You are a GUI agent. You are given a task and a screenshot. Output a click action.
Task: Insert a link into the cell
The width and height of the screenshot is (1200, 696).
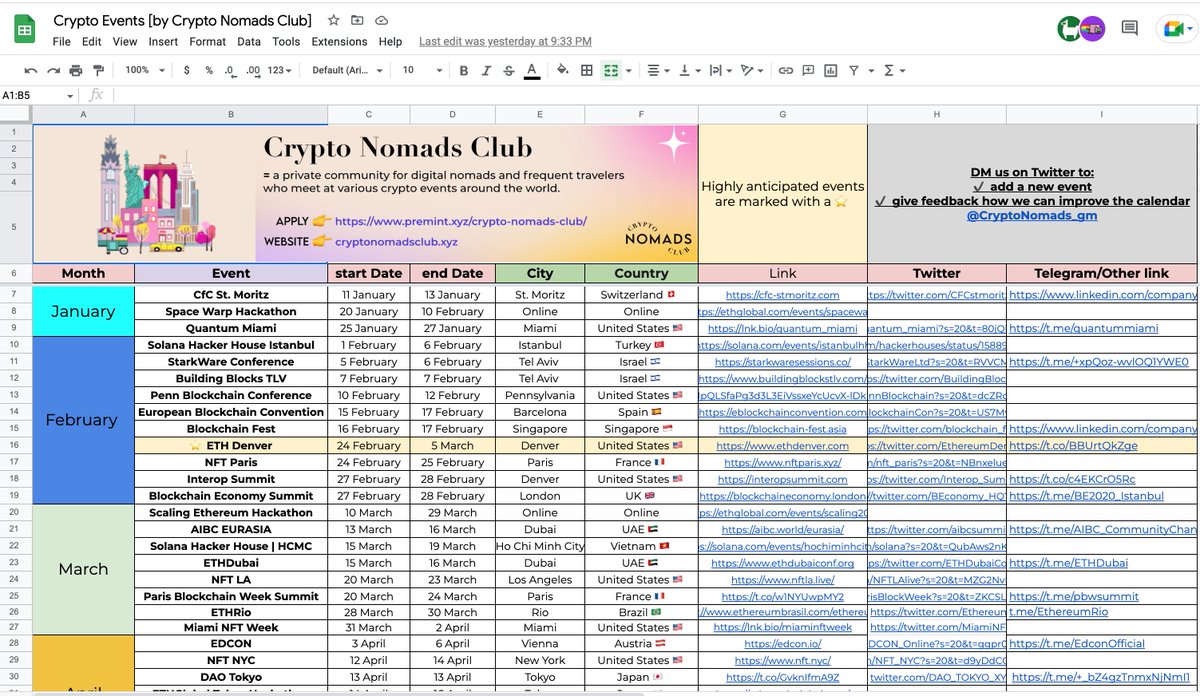coord(786,72)
